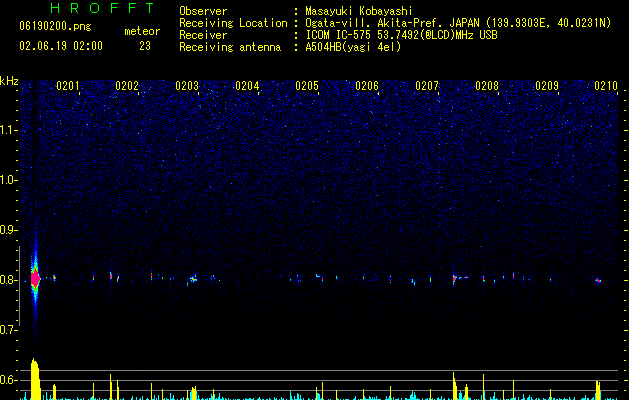Click the 0.8 frequency axis label
629x400 pixels.
pos(9,280)
